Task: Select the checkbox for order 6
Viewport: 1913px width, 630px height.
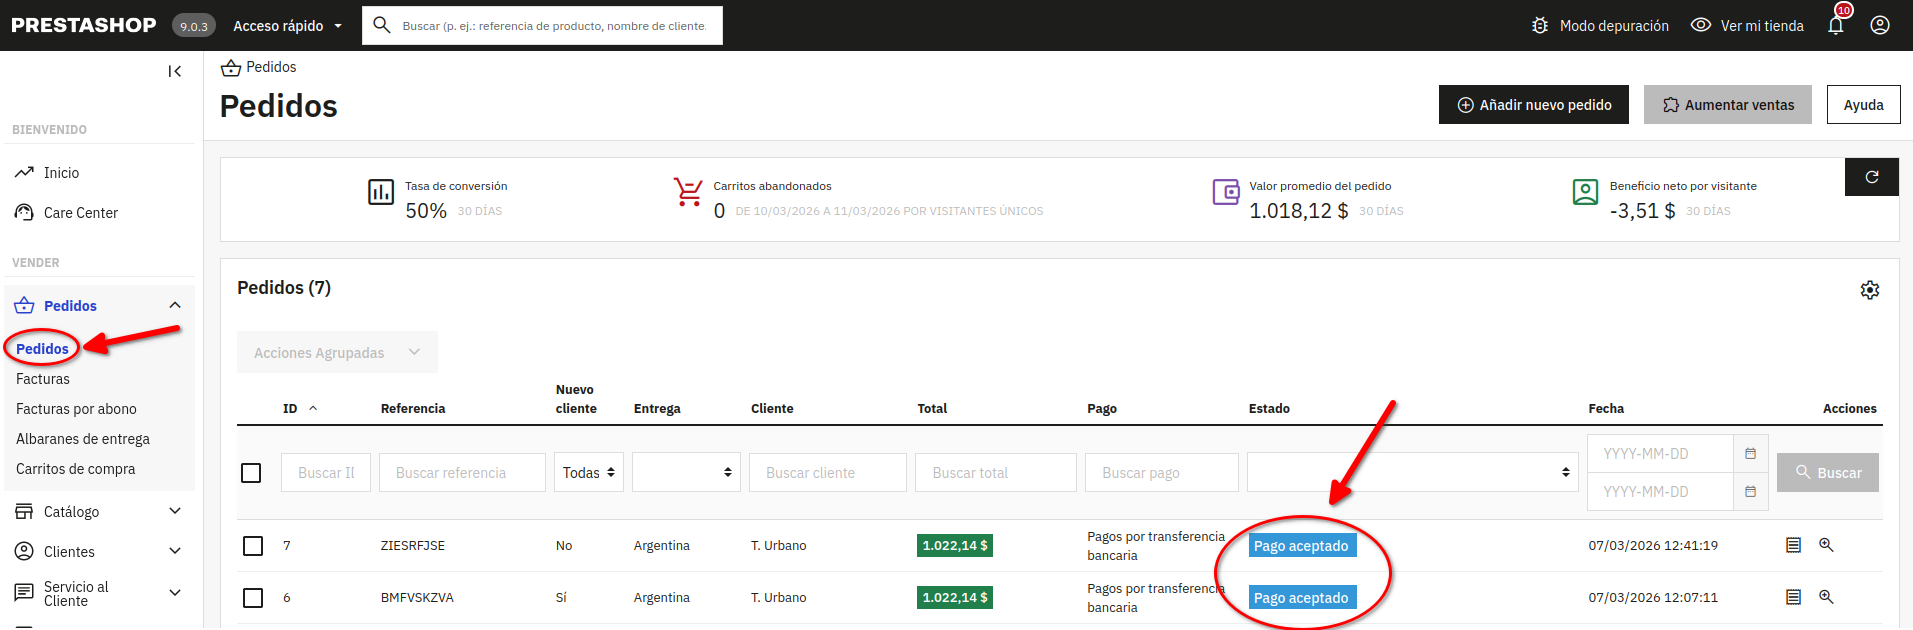Action: pyautogui.click(x=253, y=598)
